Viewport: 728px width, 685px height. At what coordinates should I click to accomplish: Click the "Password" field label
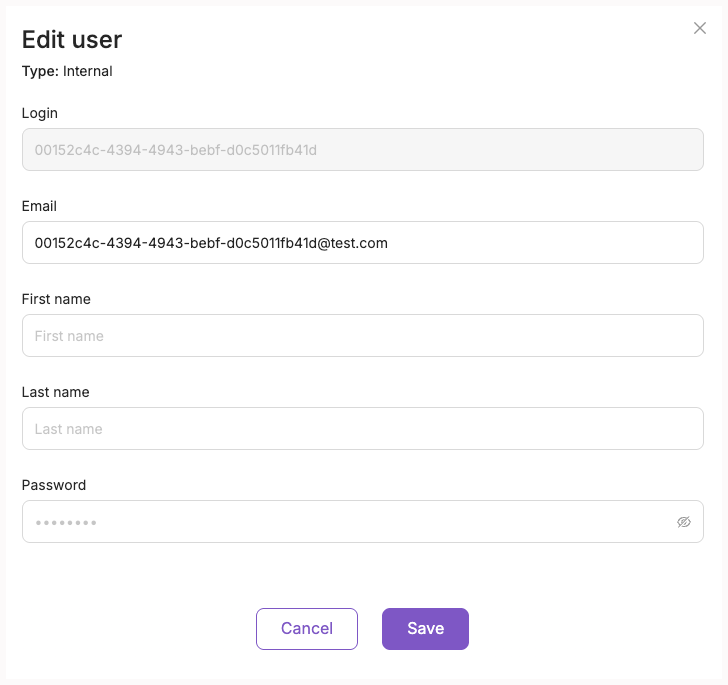pyautogui.click(x=54, y=485)
